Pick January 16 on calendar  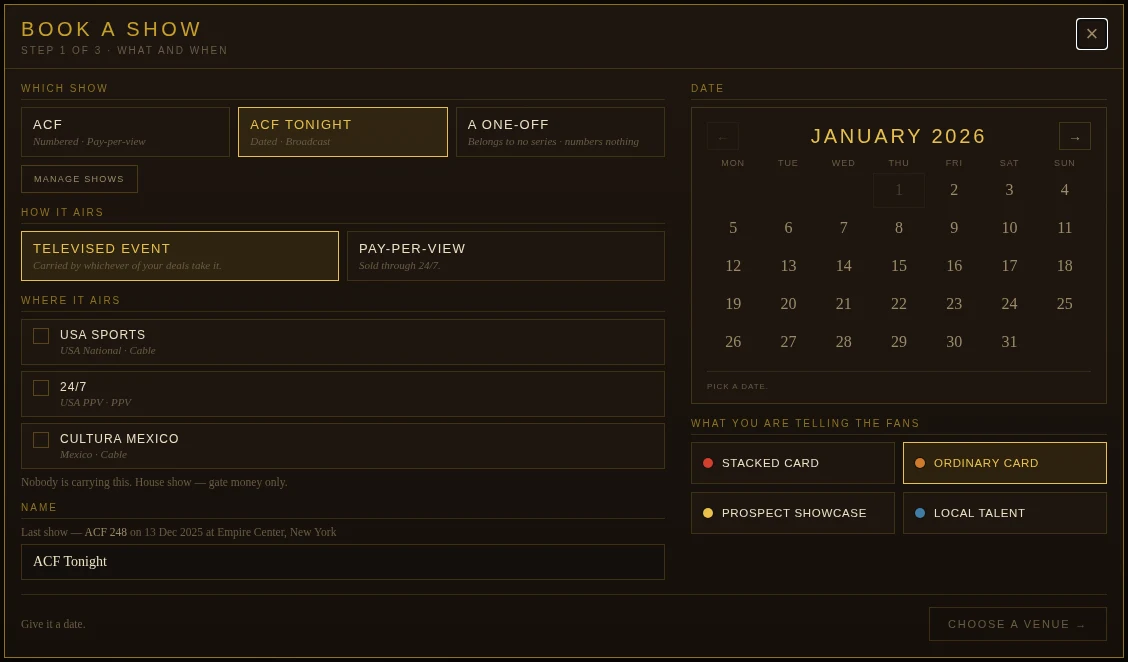tap(954, 266)
